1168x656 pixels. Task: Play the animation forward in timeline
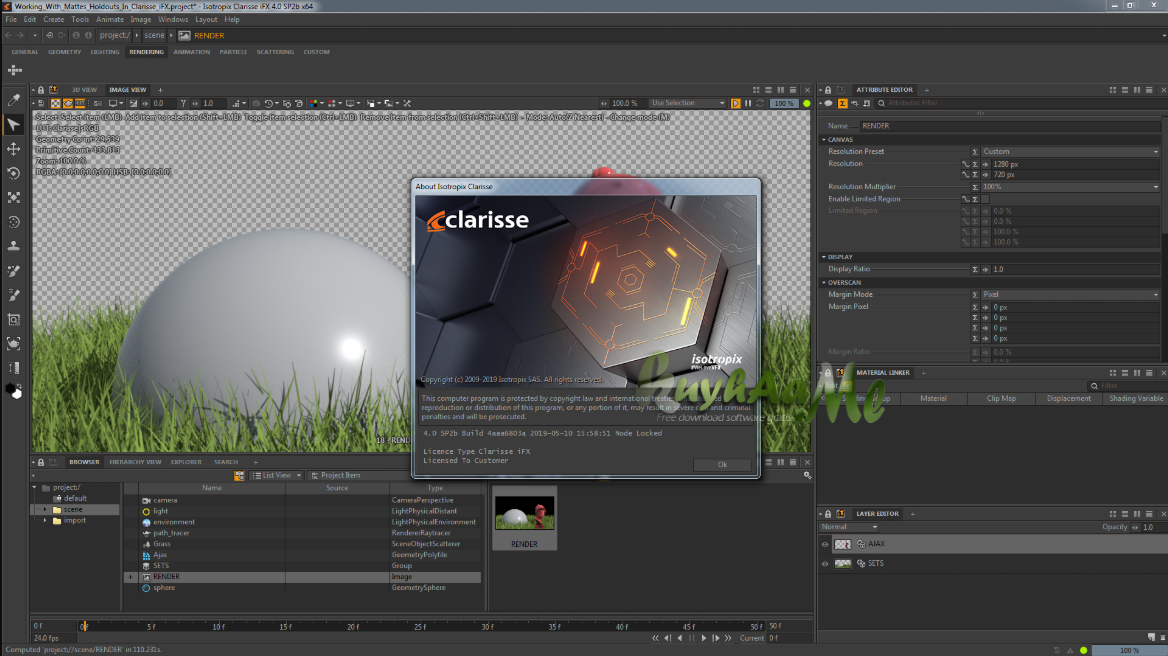click(x=704, y=638)
